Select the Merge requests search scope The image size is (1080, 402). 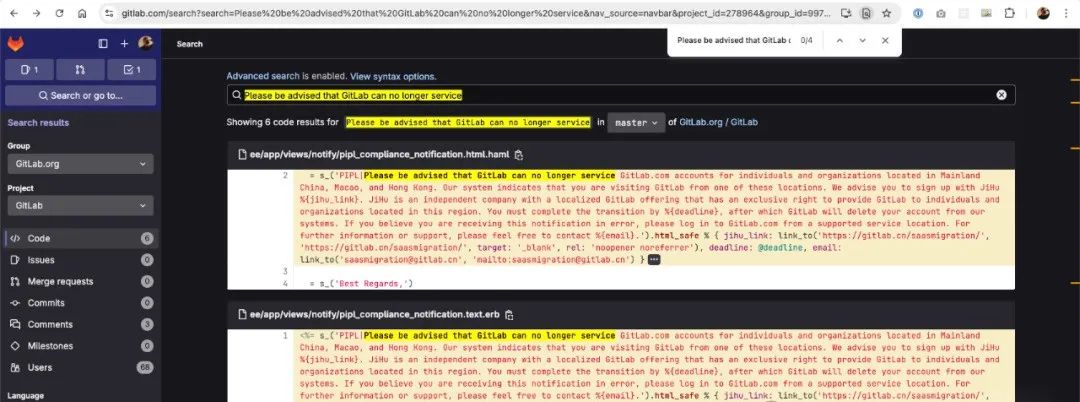click(81, 282)
